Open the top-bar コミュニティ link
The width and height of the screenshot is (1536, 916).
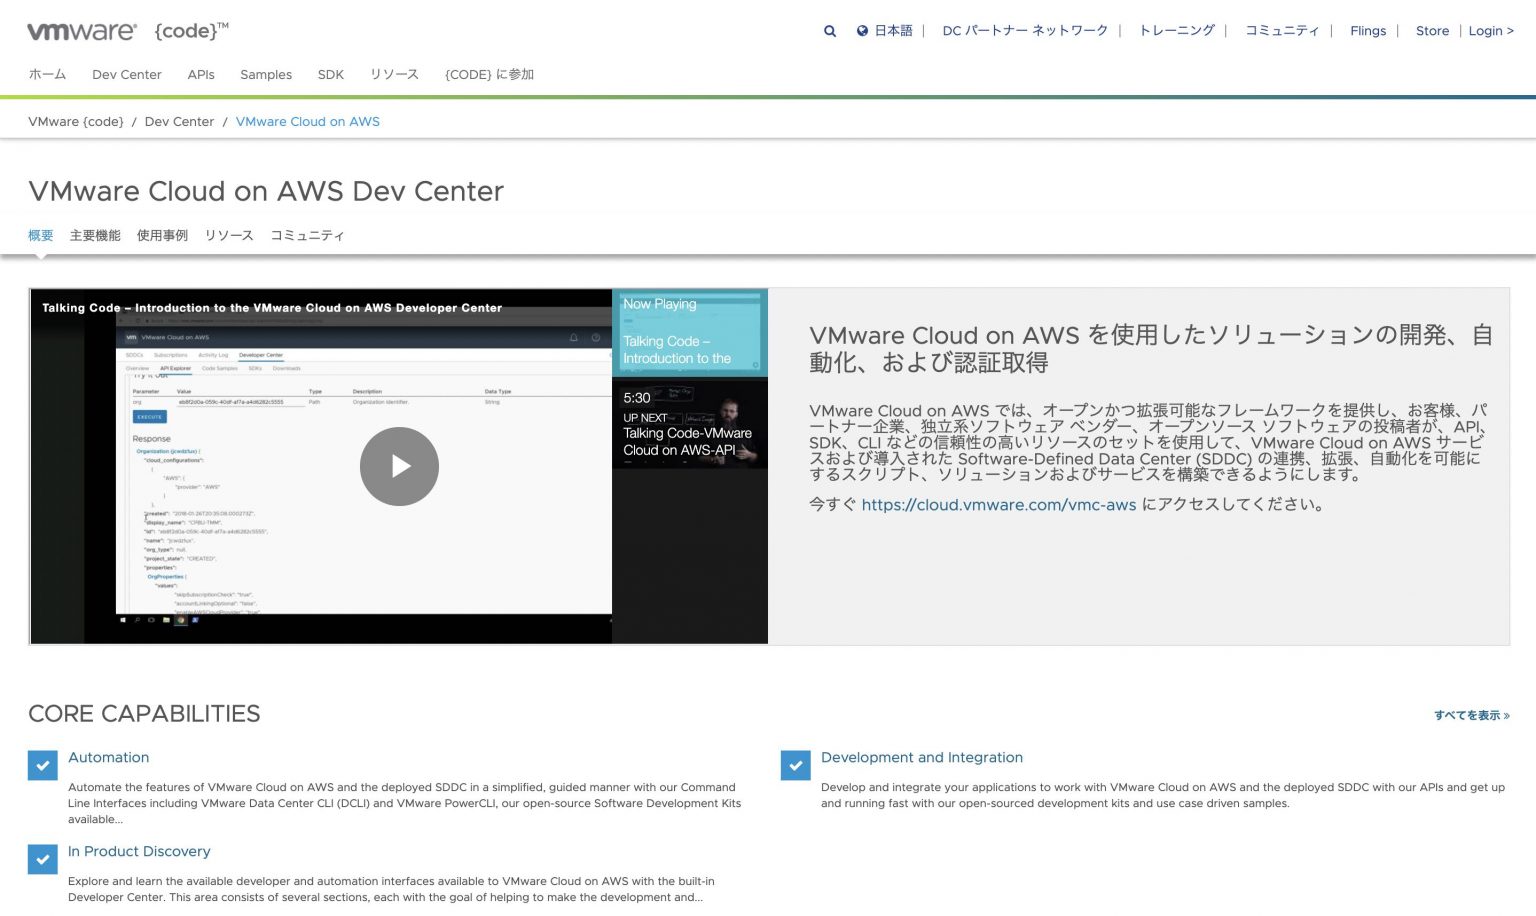[1282, 31]
